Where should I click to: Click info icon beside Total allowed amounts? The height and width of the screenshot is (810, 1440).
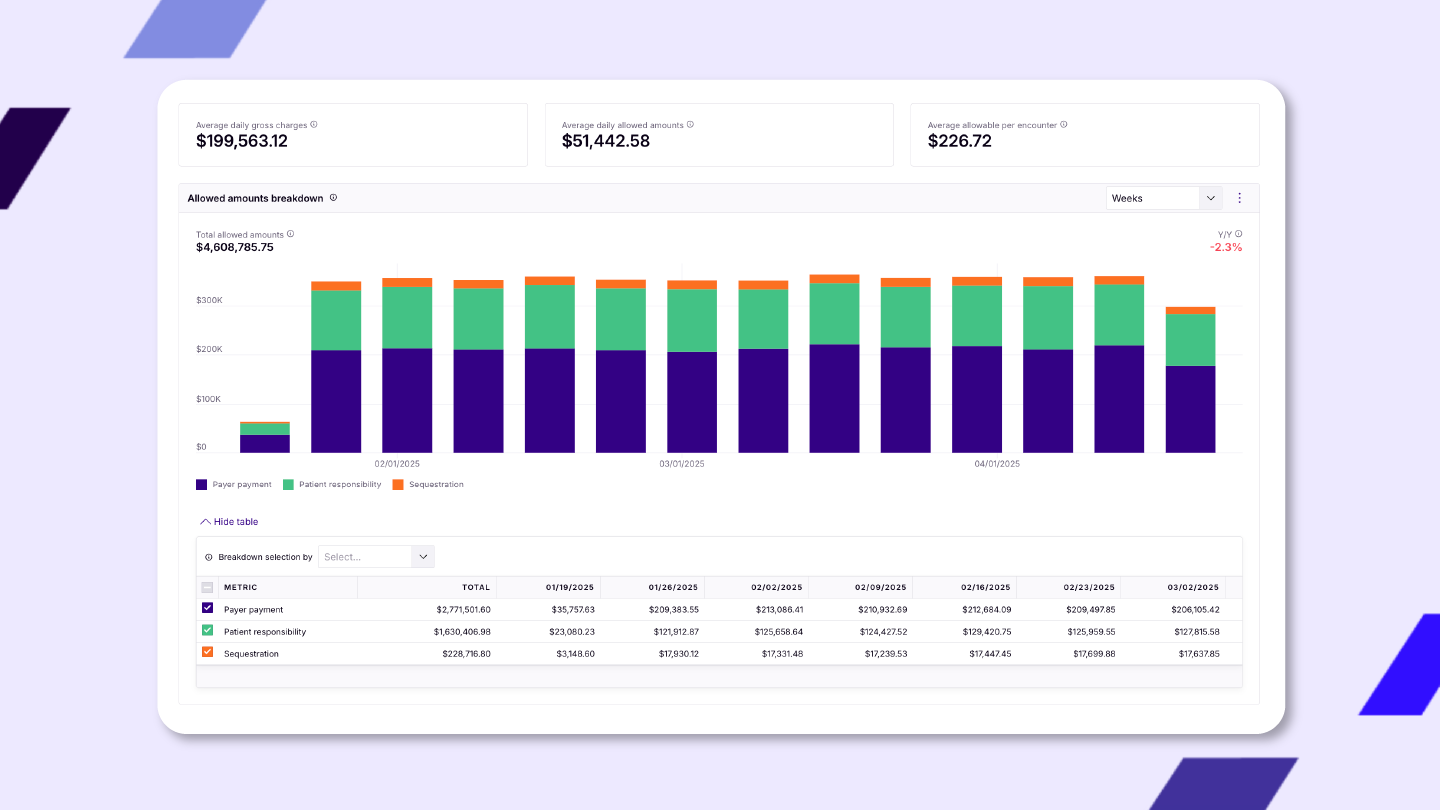(x=290, y=234)
